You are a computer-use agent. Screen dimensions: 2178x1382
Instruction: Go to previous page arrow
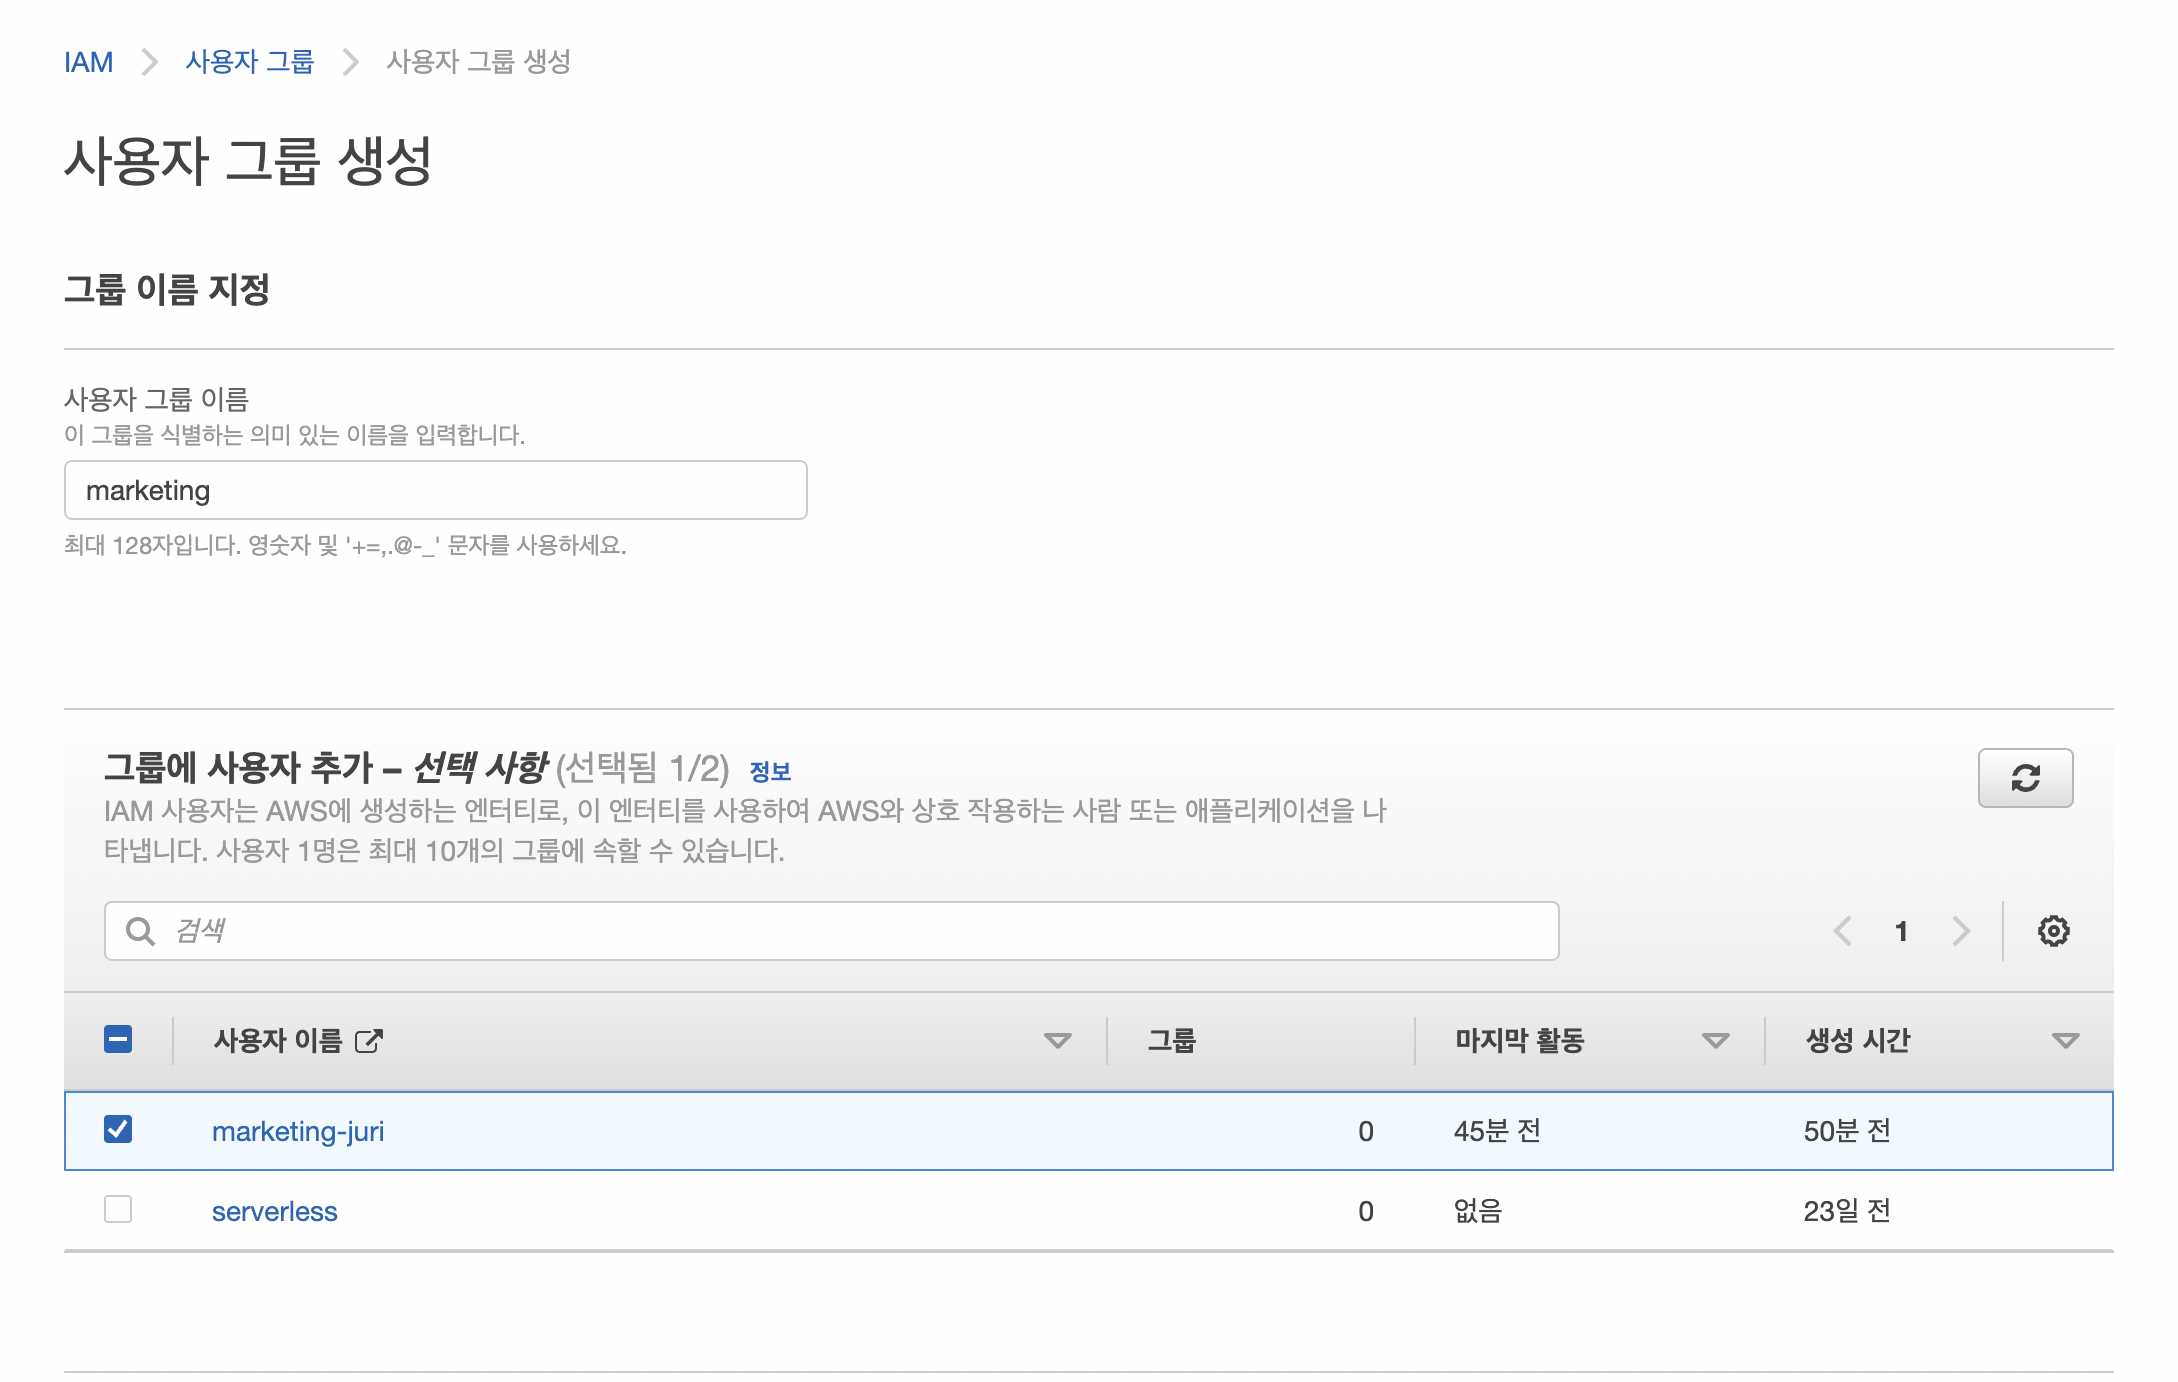[x=1842, y=931]
